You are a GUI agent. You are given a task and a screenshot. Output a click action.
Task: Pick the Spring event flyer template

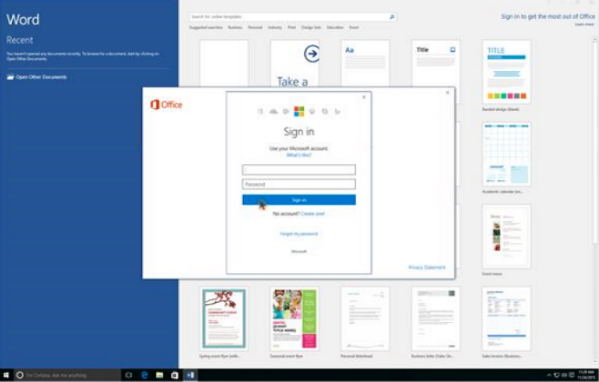tap(224, 319)
